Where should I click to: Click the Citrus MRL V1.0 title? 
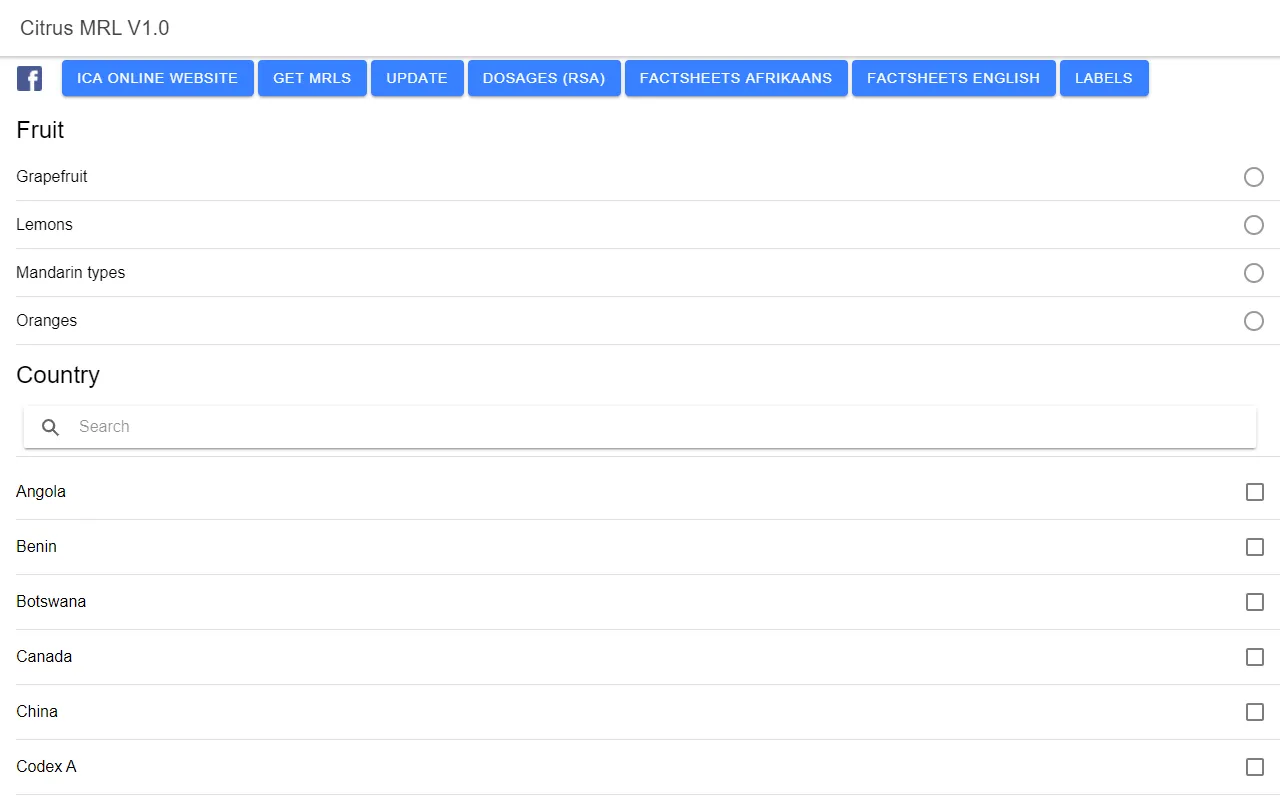(95, 28)
